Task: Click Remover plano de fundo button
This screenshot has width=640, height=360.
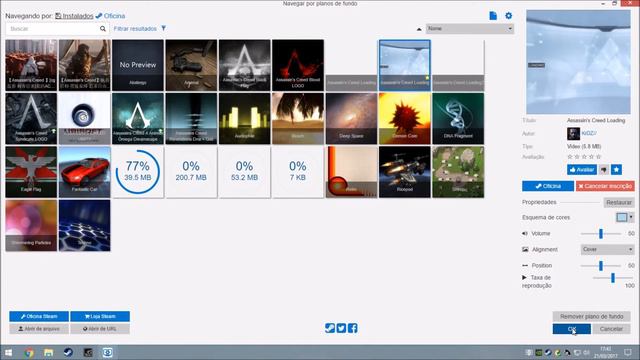Action: [591, 316]
